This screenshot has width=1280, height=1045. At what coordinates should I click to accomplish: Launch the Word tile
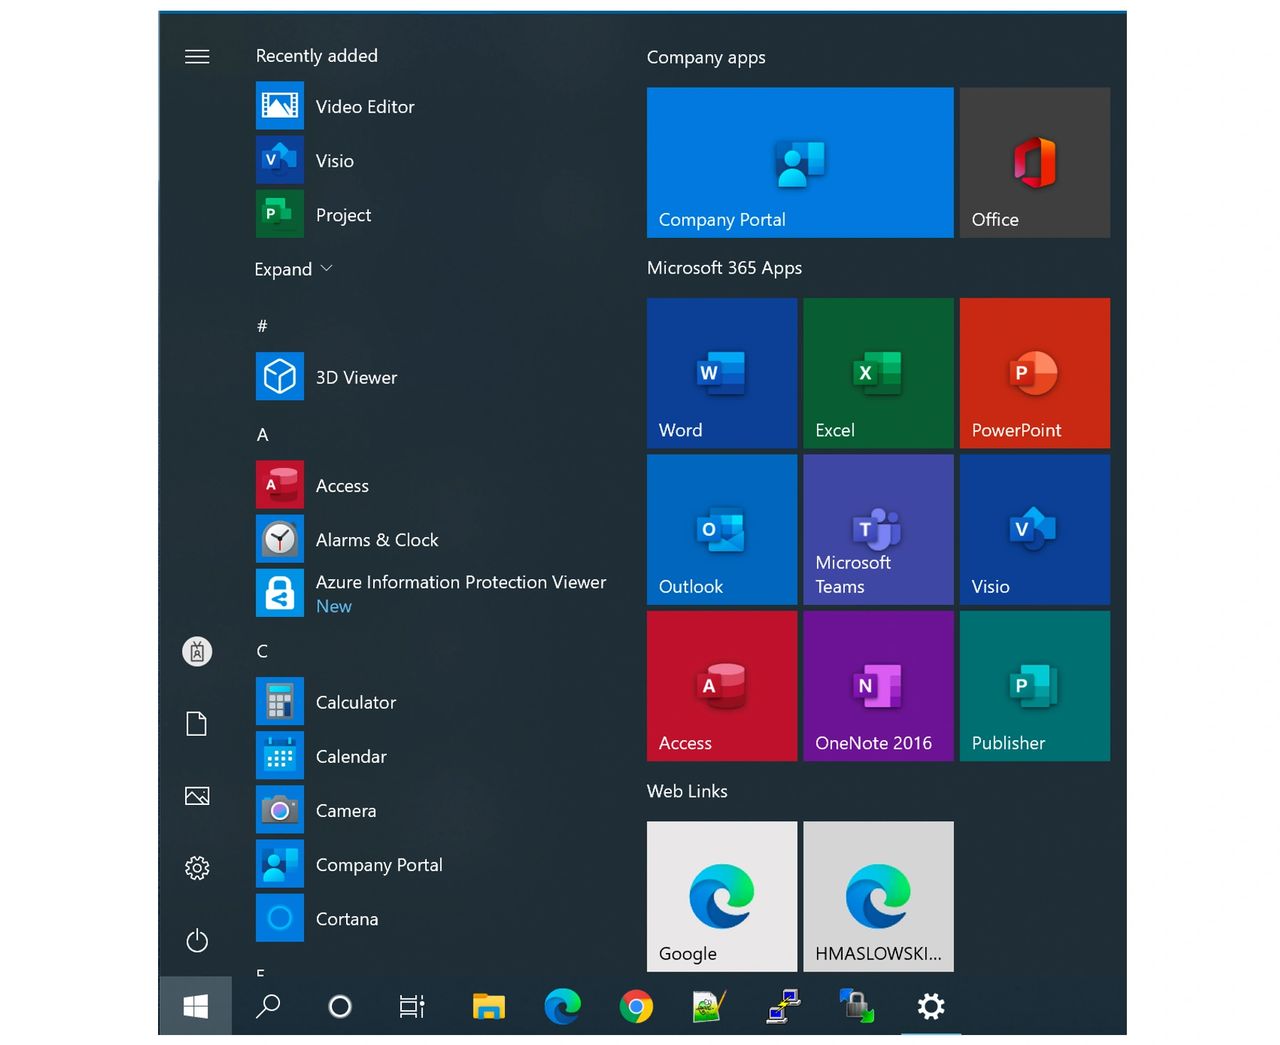pos(721,372)
